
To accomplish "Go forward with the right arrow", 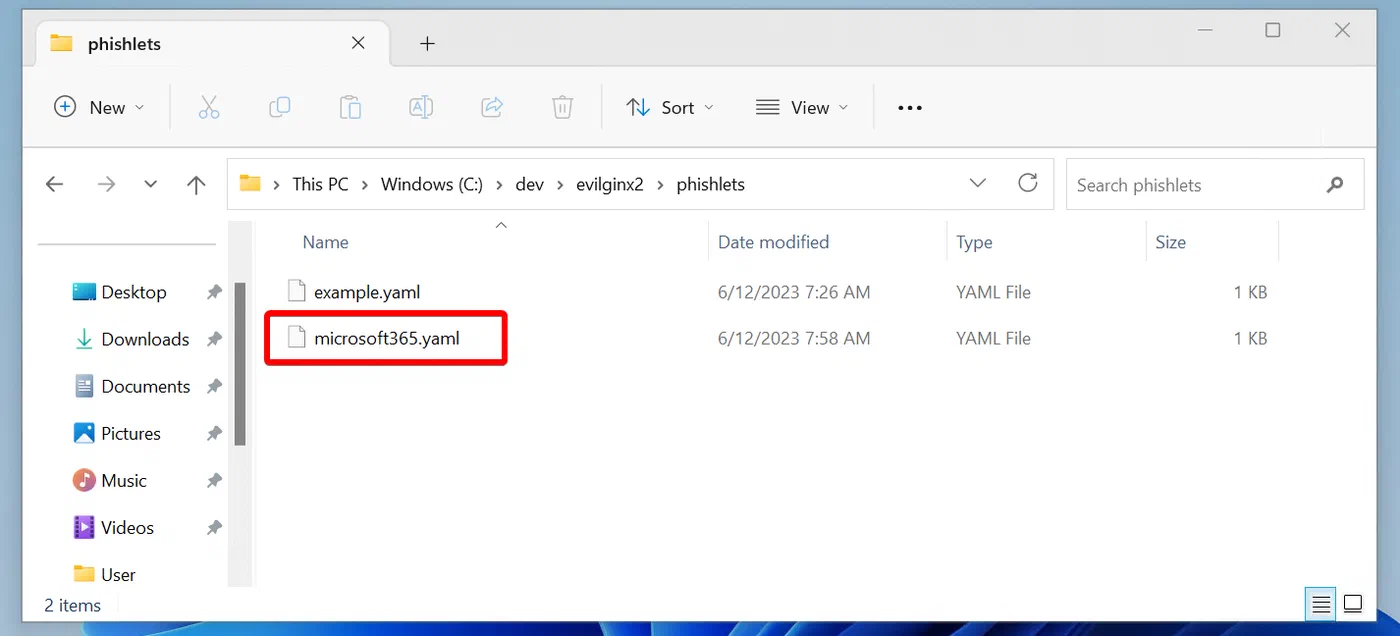I will (106, 184).
